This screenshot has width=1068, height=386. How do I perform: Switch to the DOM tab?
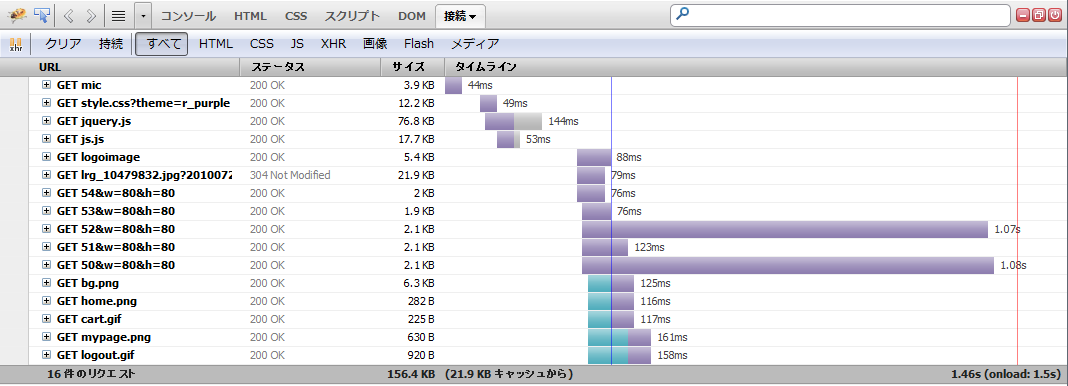pyautogui.click(x=411, y=16)
